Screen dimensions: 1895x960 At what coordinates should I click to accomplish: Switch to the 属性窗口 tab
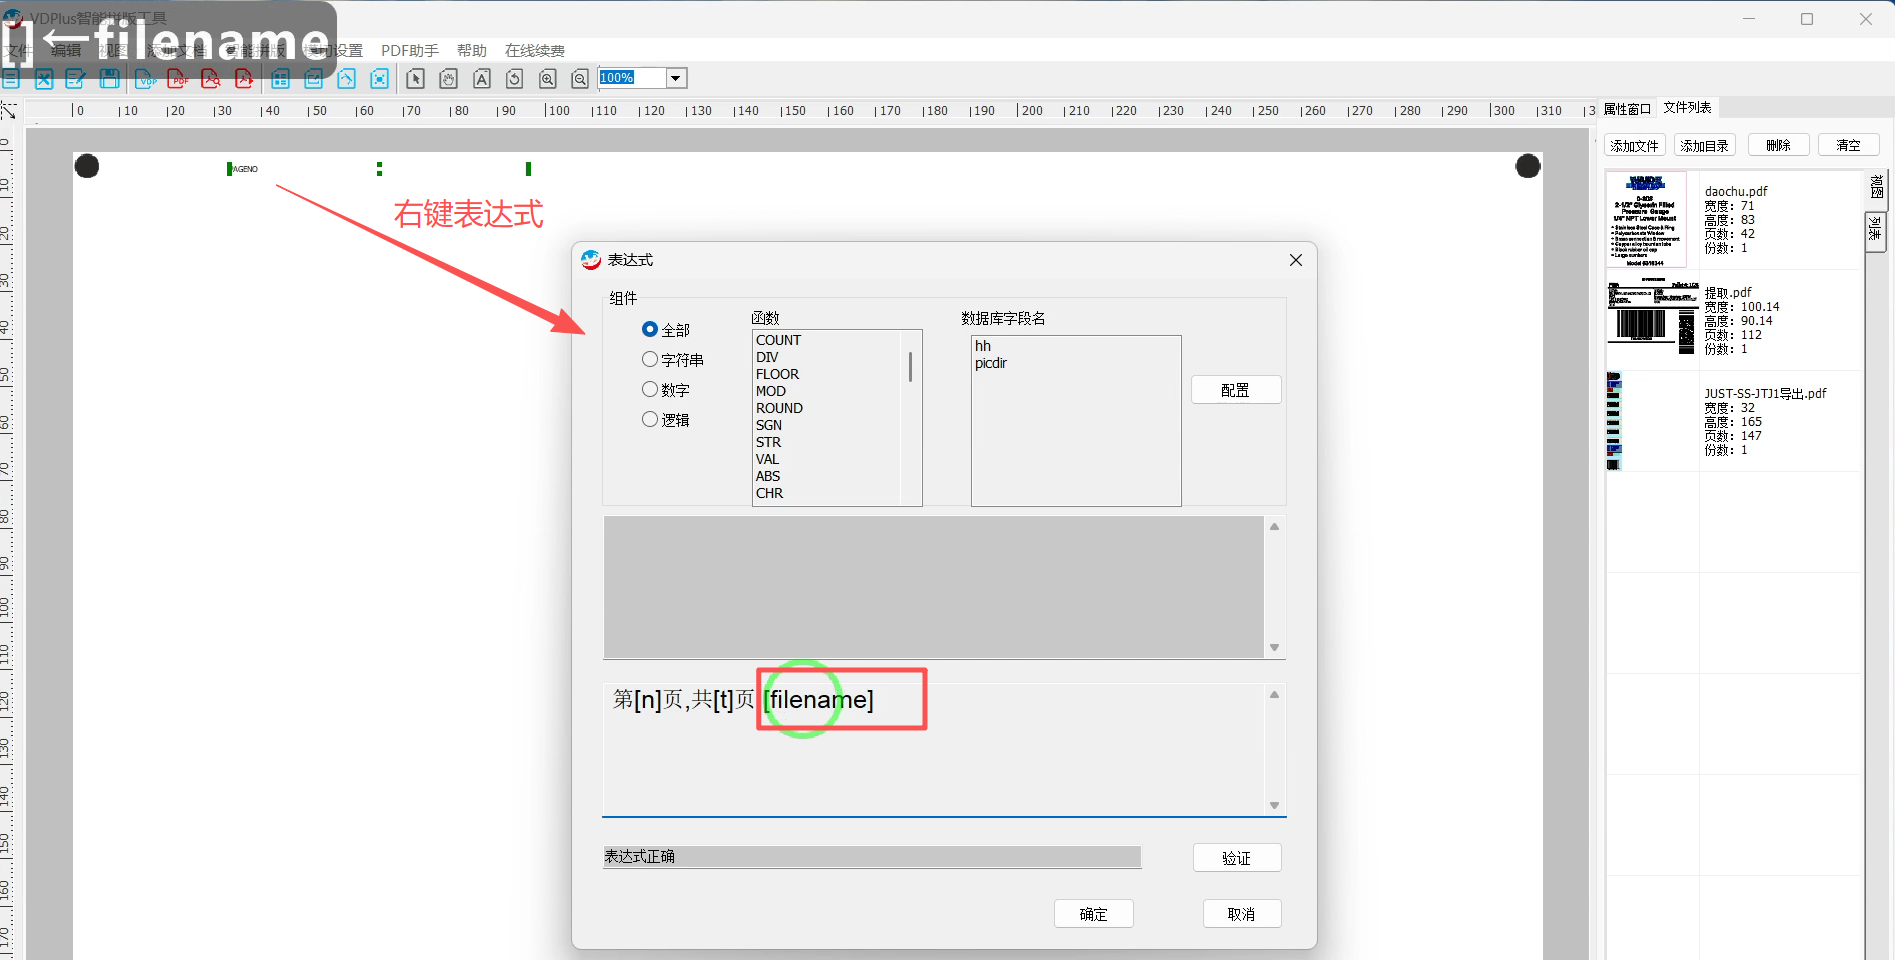click(1627, 109)
